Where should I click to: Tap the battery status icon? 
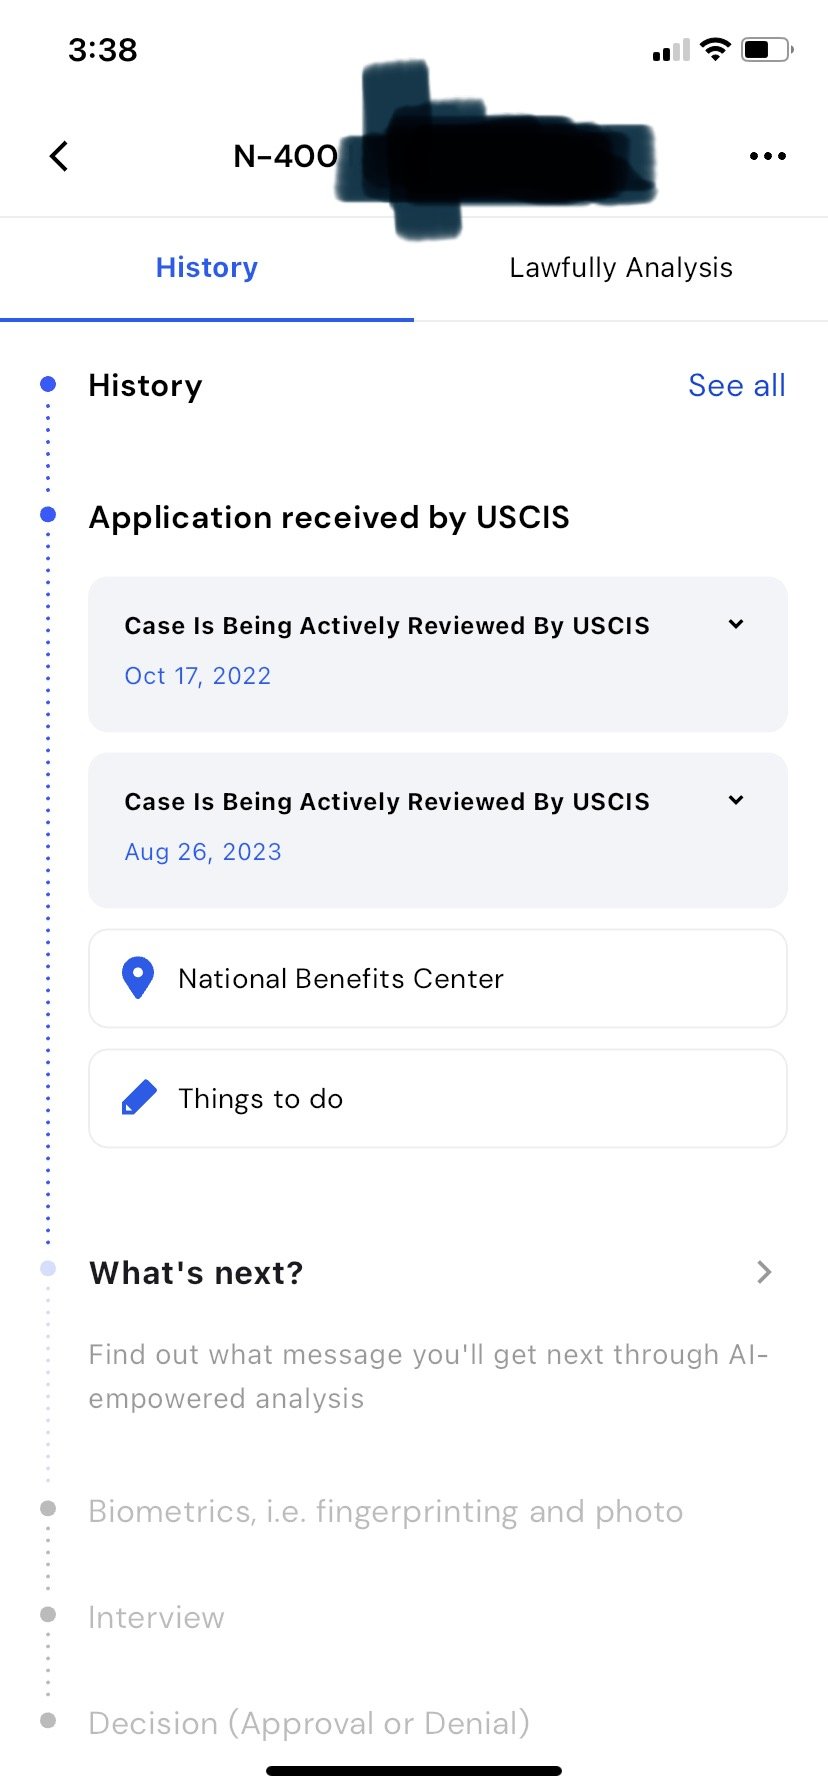click(766, 49)
